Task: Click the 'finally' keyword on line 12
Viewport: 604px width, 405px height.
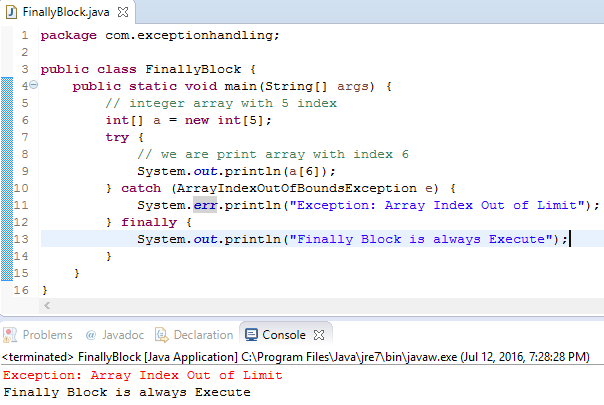Action: click(149, 222)
